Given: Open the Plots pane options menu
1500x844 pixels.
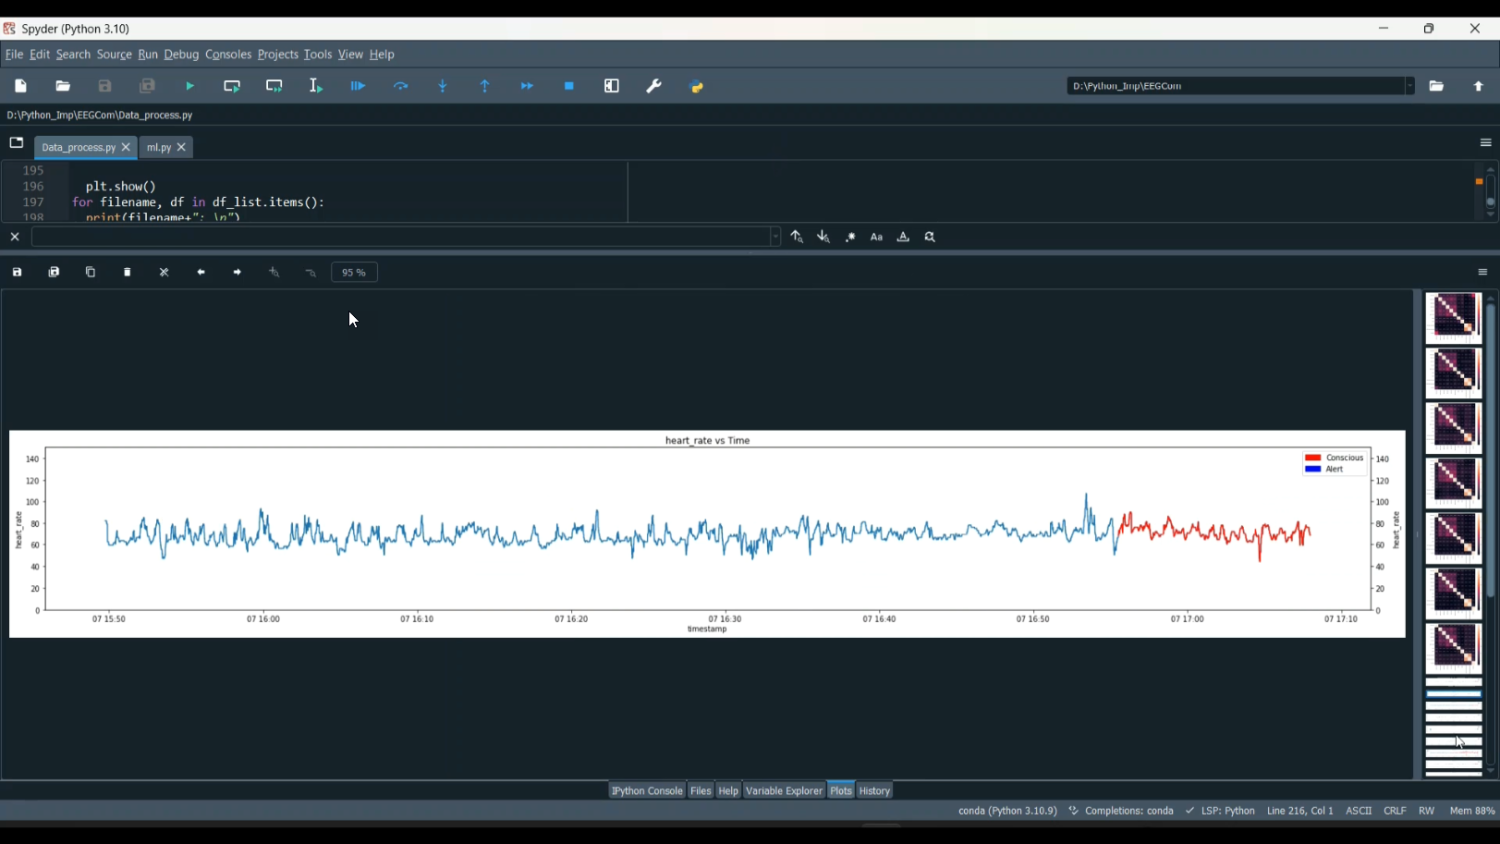Looking at the screenshot, I should click(x=1482, y=273).
